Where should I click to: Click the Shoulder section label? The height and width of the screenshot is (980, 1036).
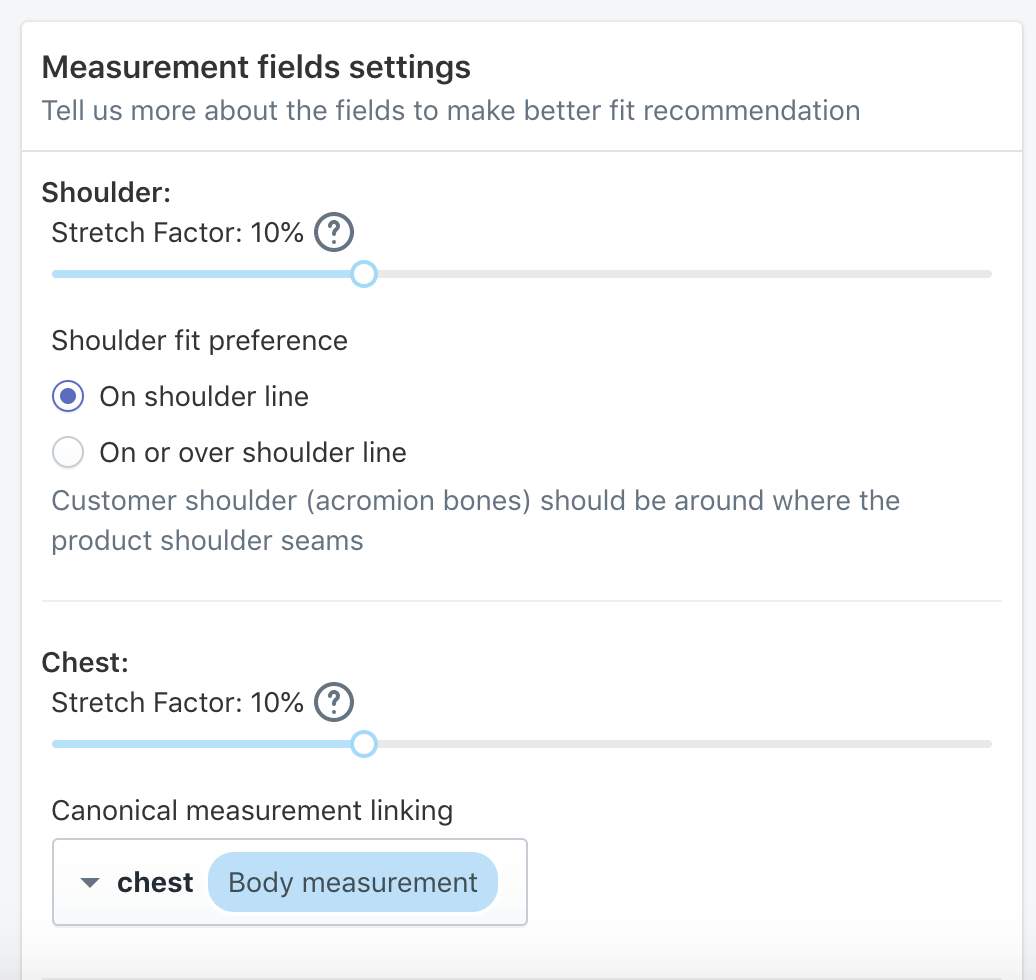pos(104,192)
